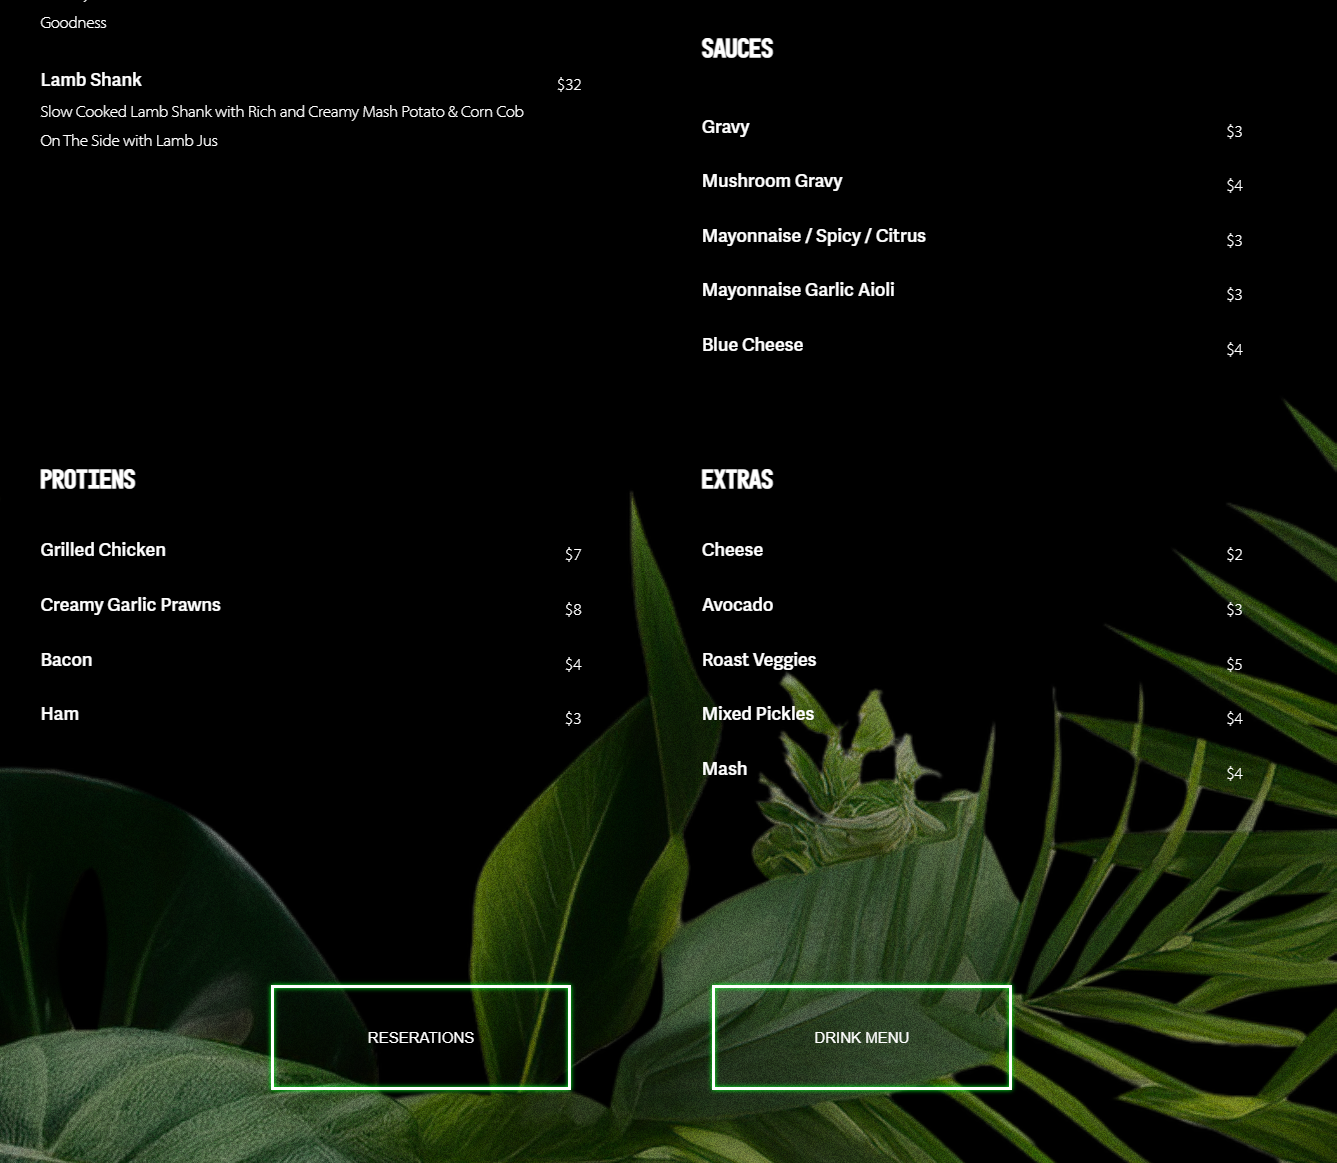Click the $4 price of Mash
Screen dimensions: 1337x1163
tap(1234, 774)
